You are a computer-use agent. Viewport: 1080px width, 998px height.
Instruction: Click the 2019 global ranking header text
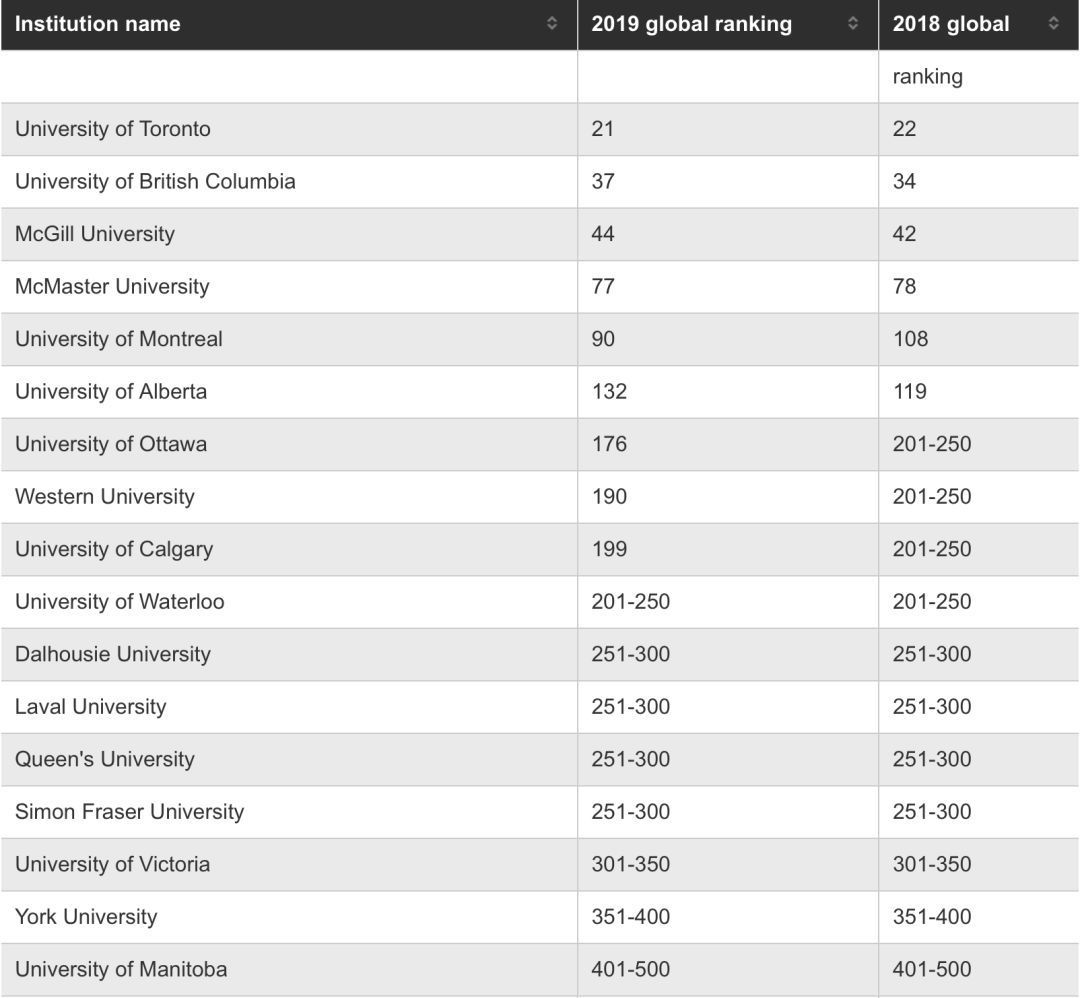coord(692,24)
